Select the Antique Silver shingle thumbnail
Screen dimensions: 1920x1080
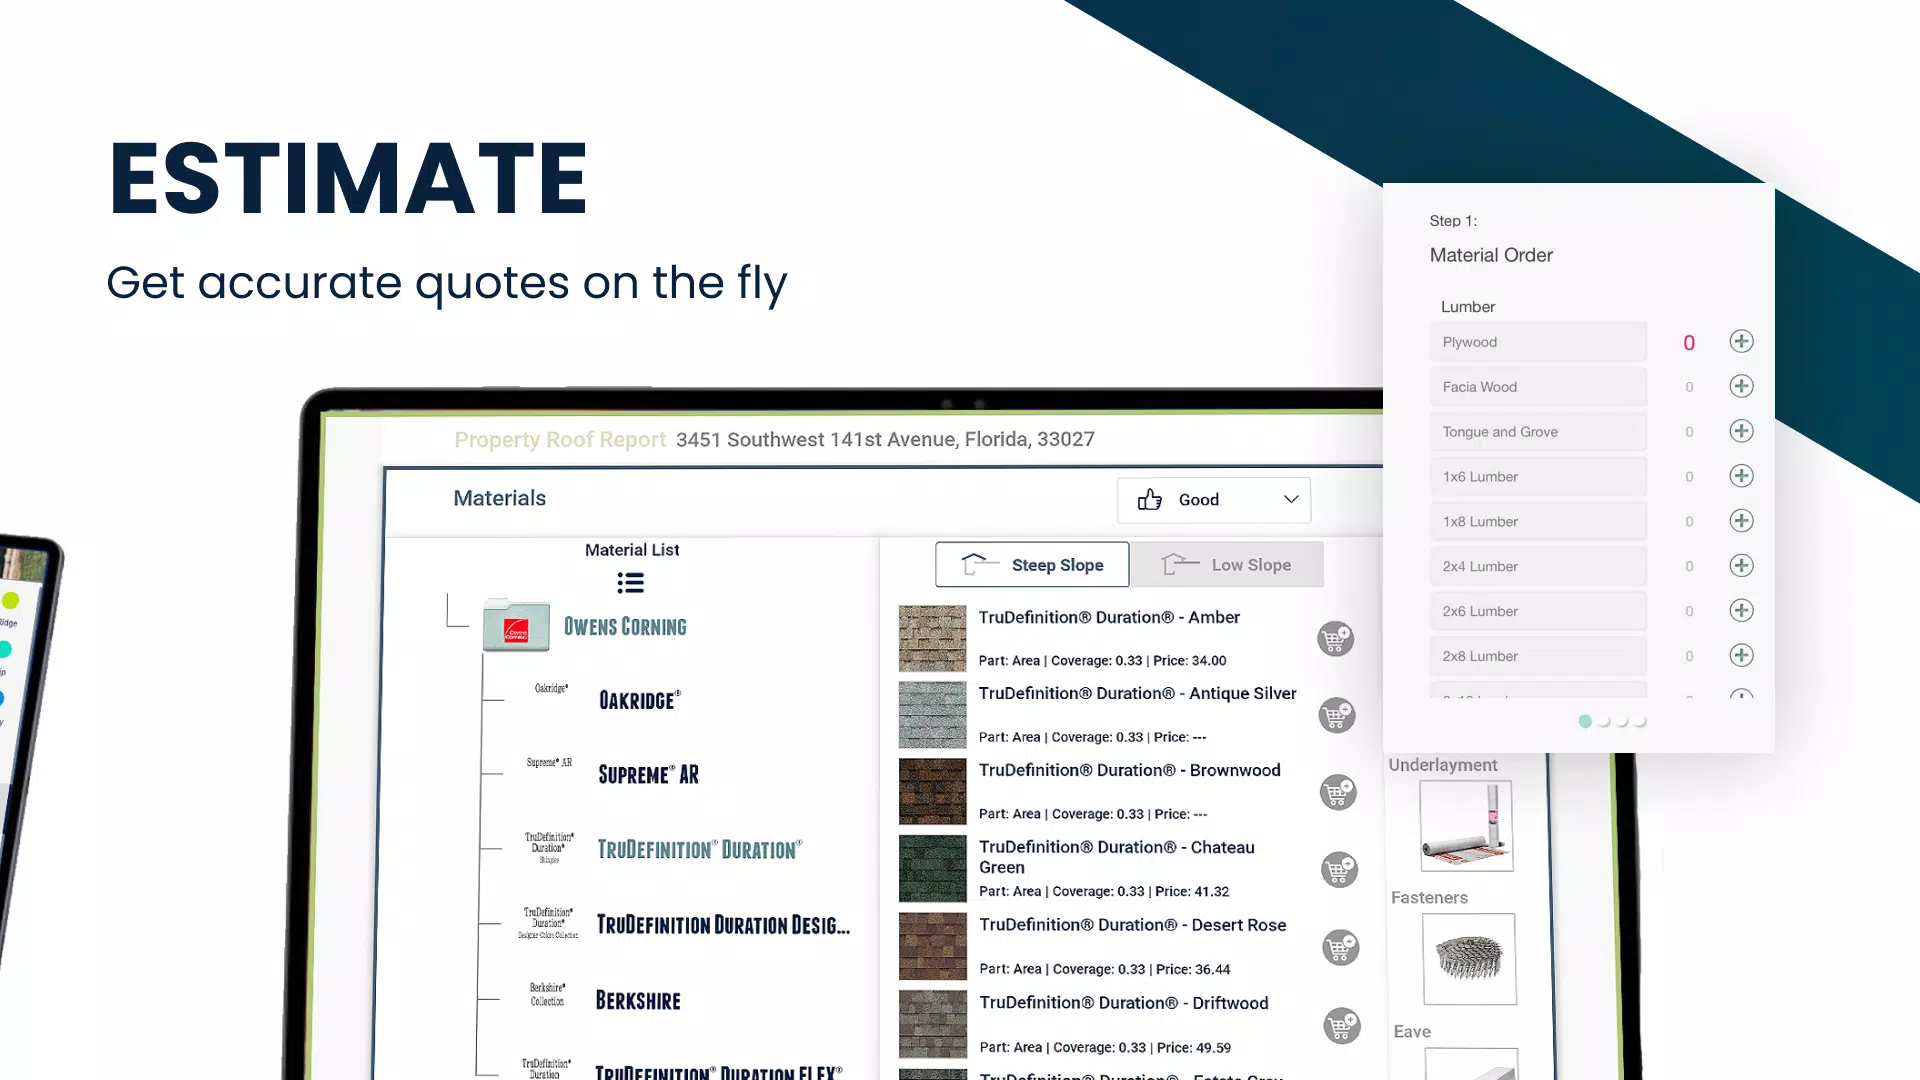click(932, 715)
